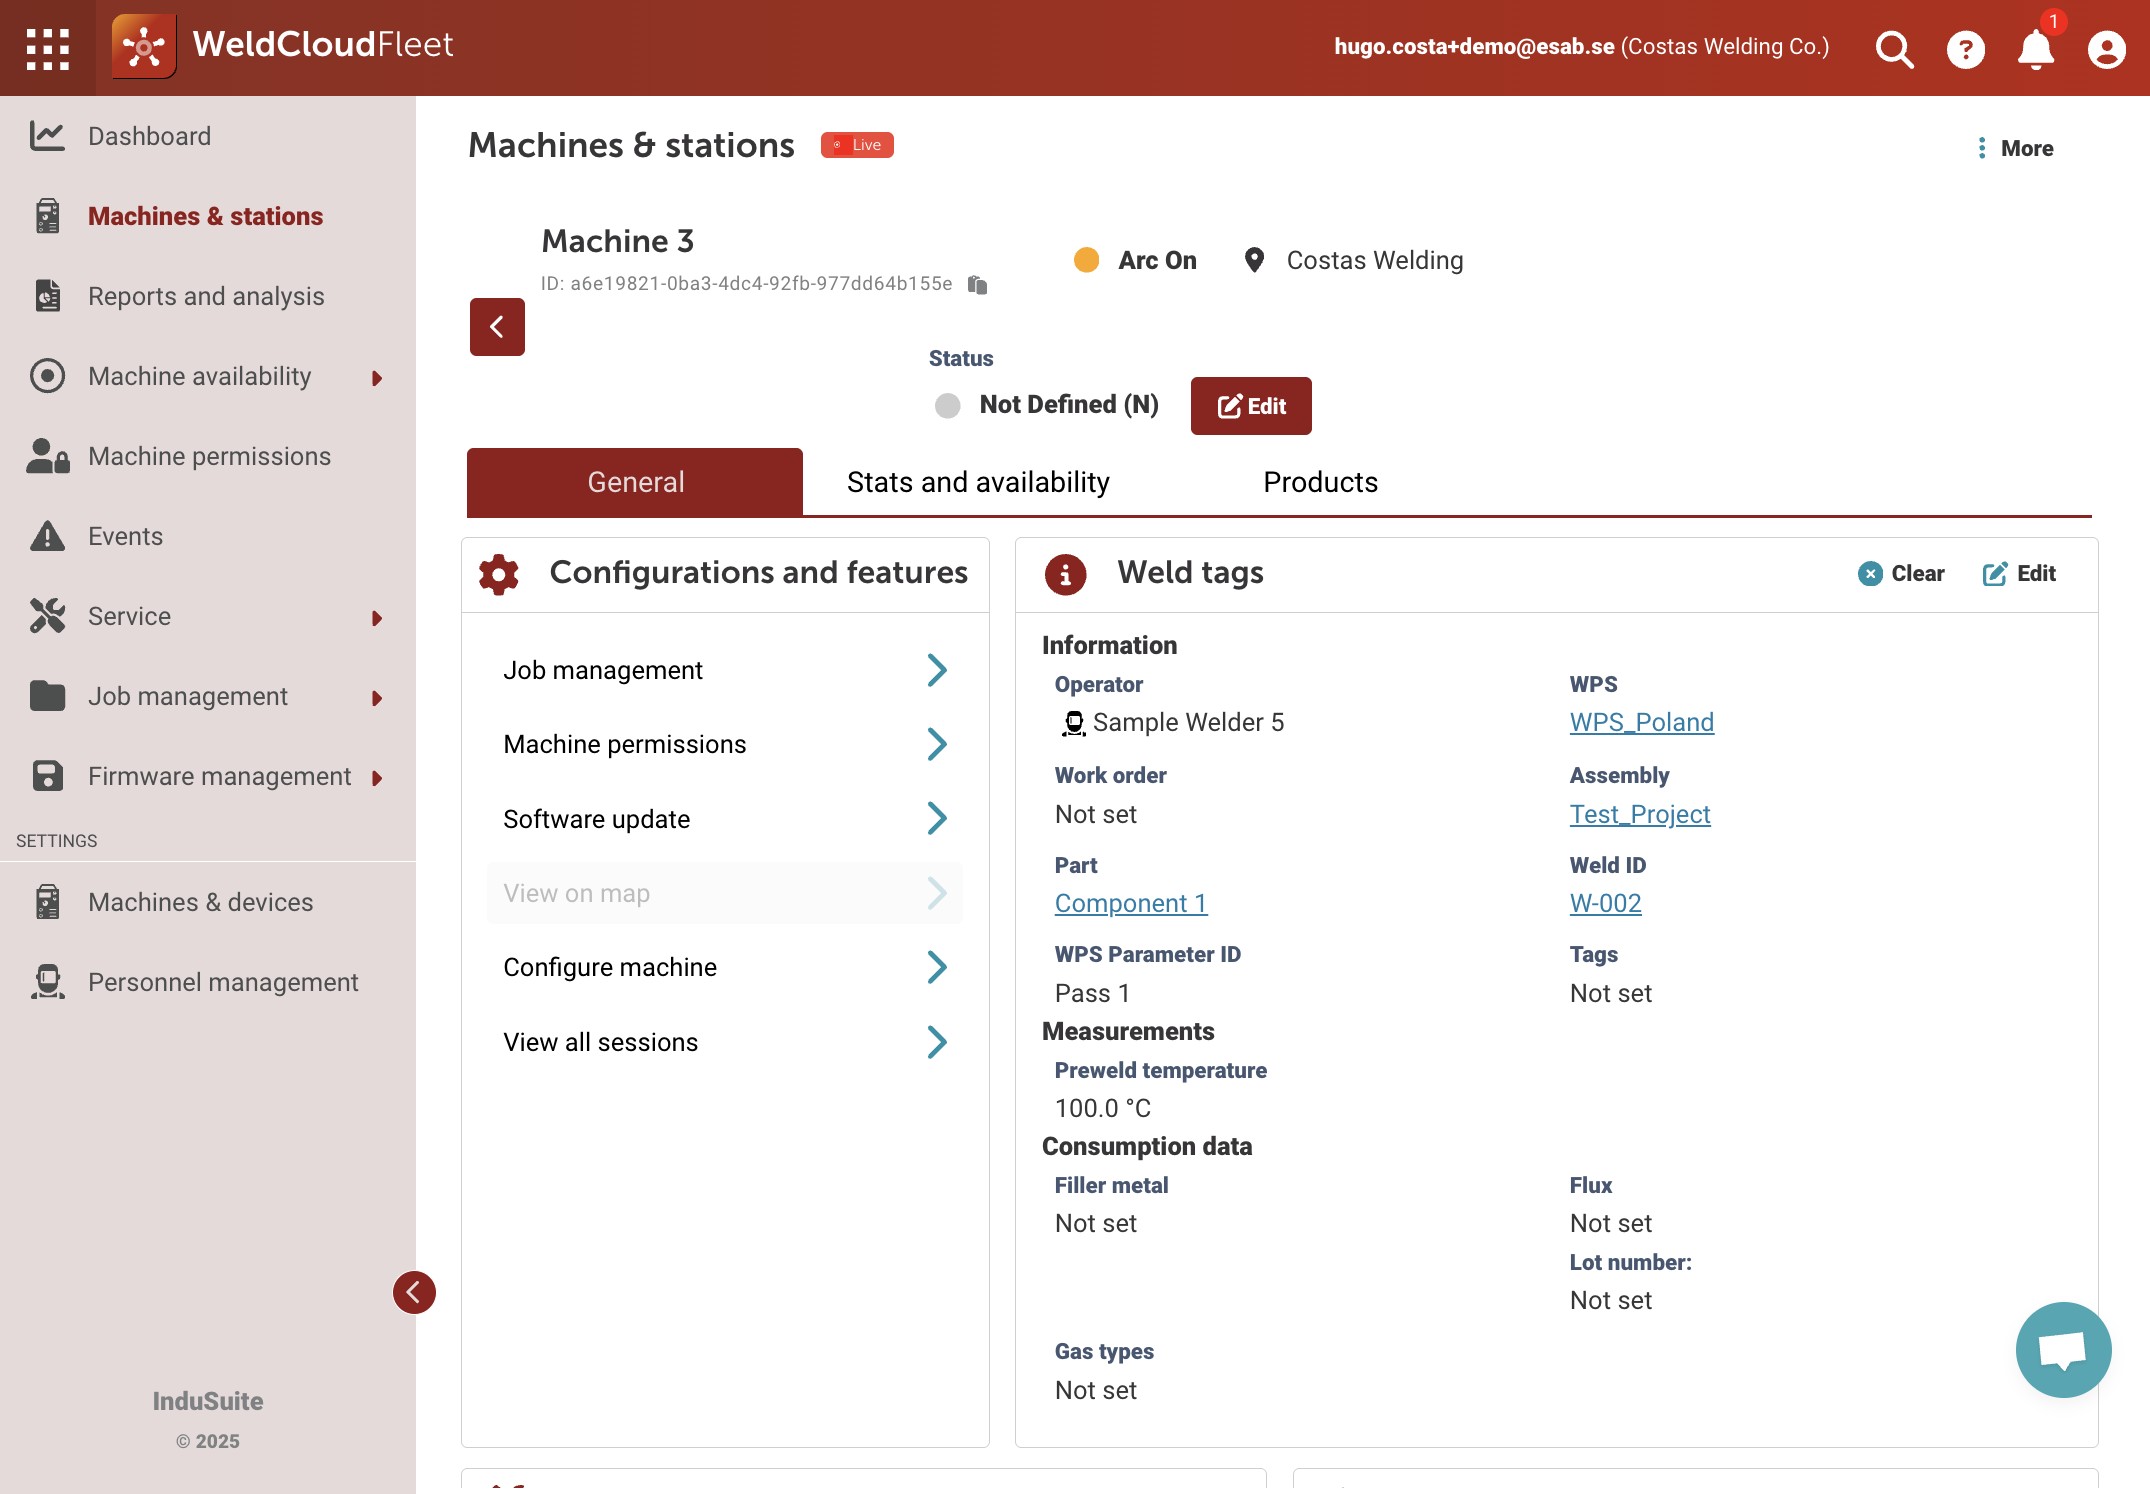This screenshot has width=2150, height=1494.
Task: Click the Service wrench icon
Action: (x=47, y=616)
